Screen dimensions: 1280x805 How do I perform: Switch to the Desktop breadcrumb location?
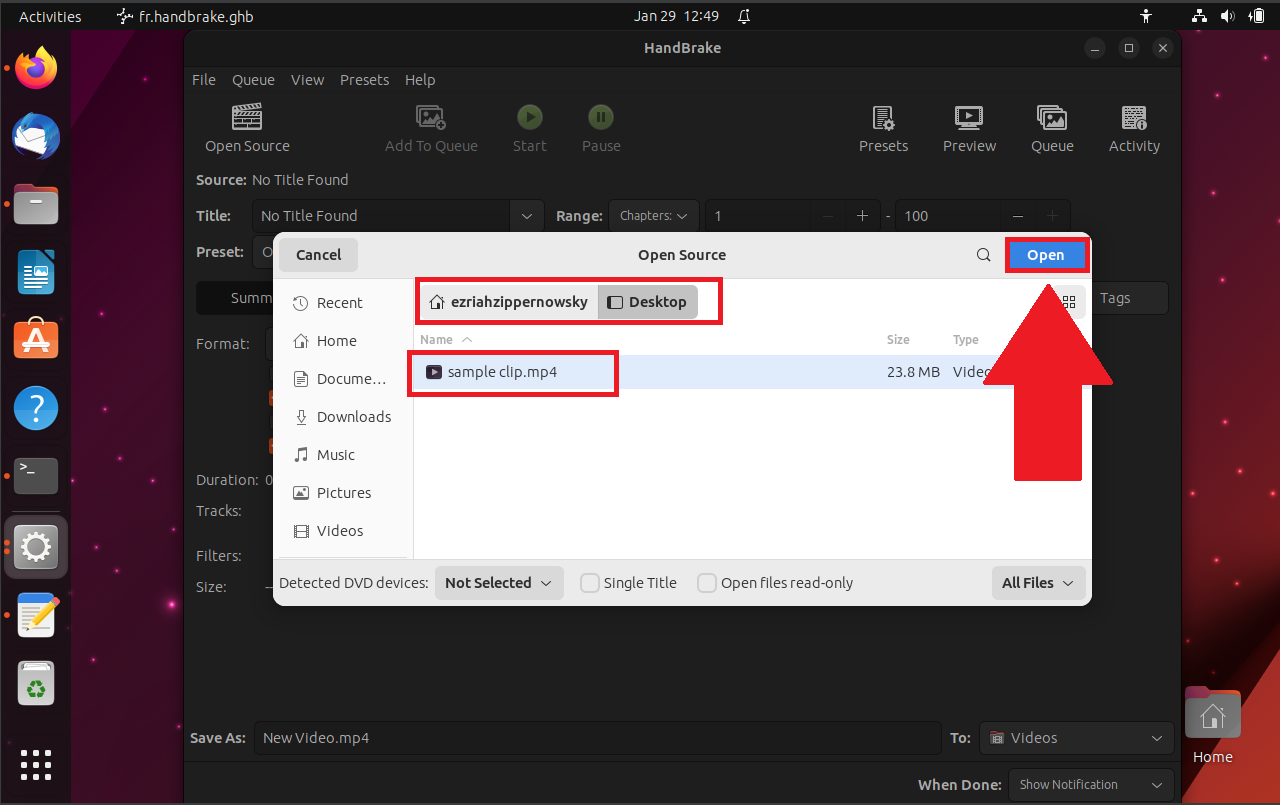coord(647,301)
